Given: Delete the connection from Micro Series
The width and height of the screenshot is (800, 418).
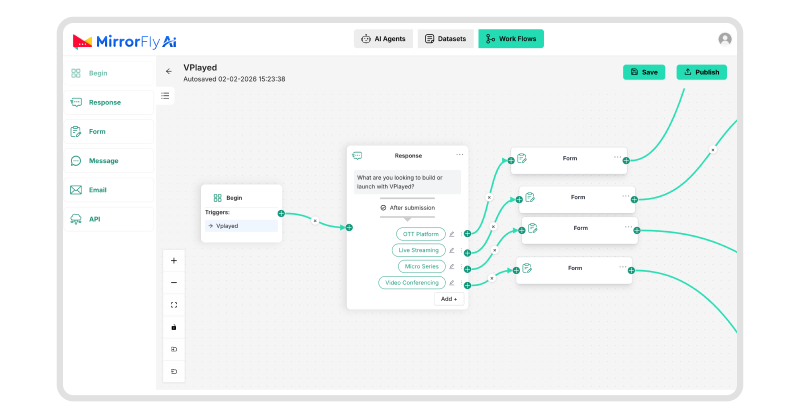Looking at the screenshot, I should [x=494, y=250].
